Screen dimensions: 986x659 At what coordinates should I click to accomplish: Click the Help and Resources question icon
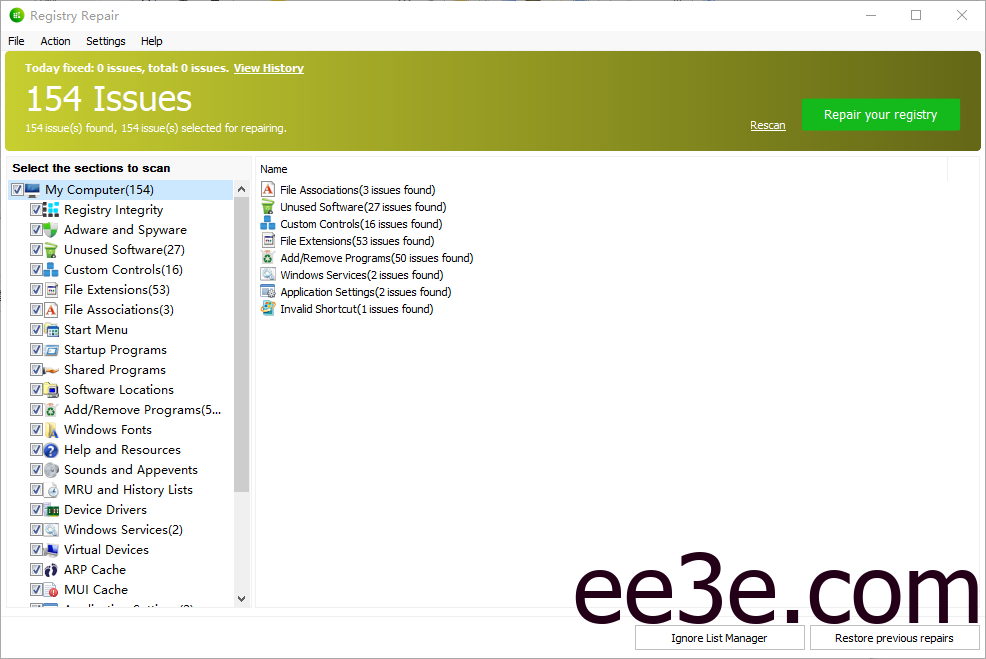coord(51,450)
